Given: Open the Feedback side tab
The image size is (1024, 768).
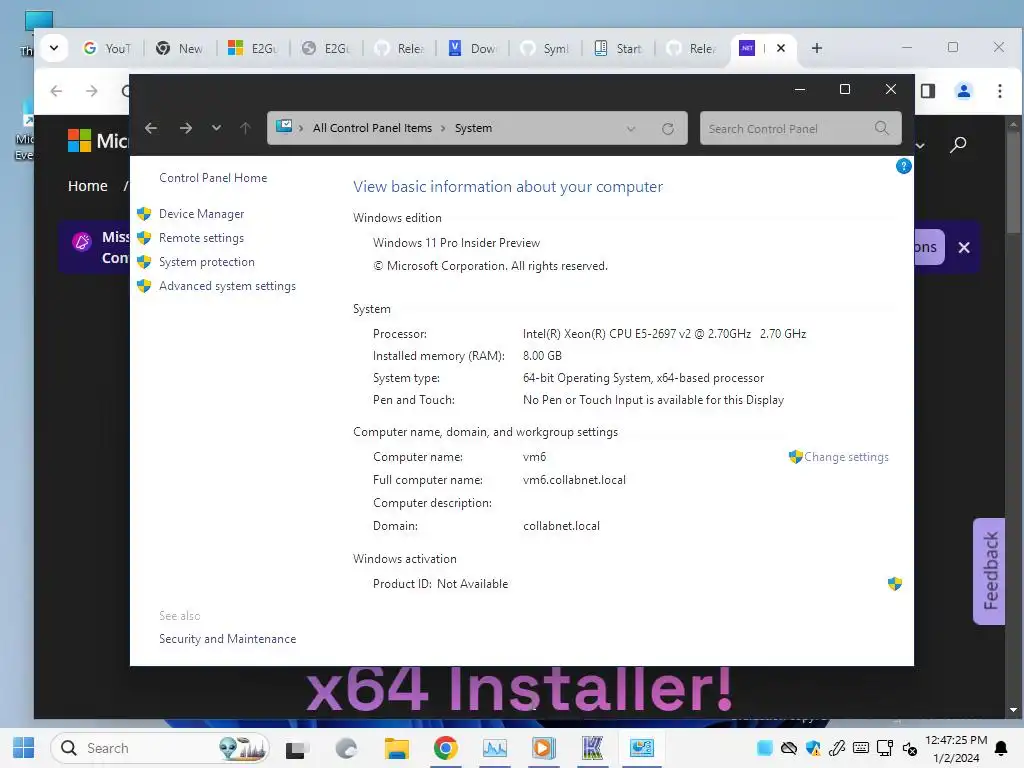Looking at the screenshot, I should 989,571.
